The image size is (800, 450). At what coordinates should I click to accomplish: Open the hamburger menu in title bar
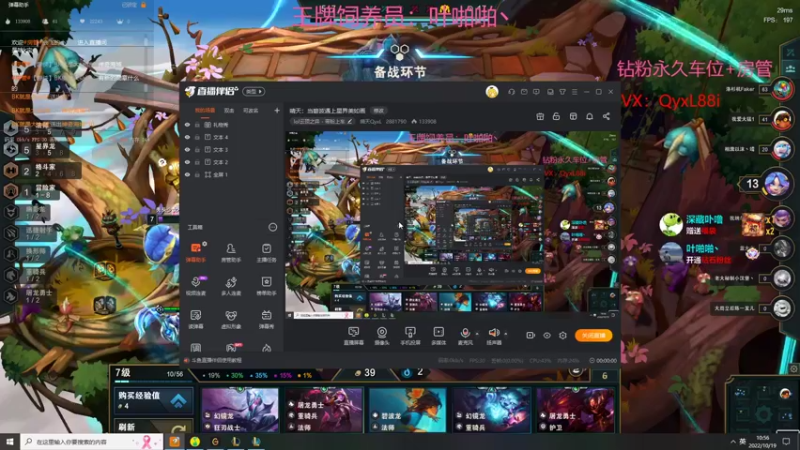(x=574, y=92)
